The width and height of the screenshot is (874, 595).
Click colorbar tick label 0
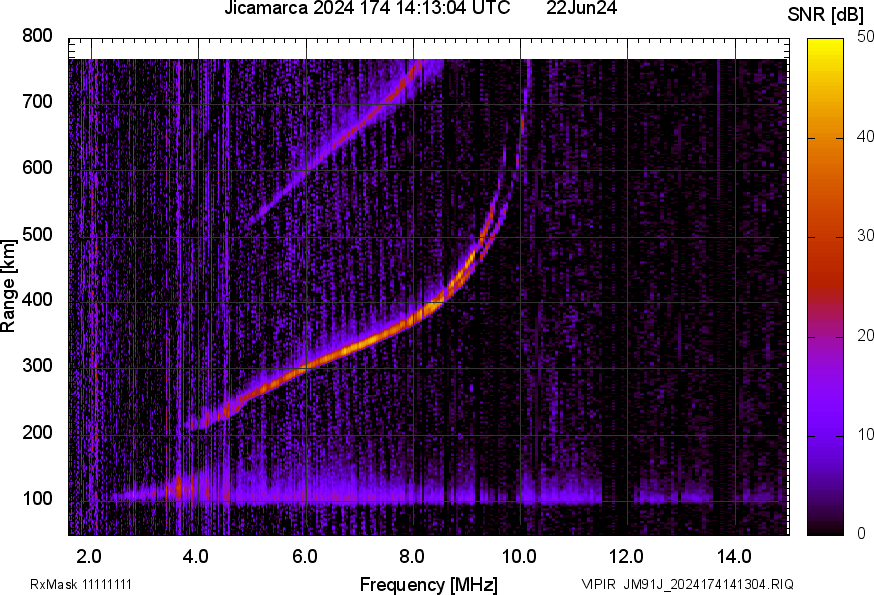click(x=862, y=534)
